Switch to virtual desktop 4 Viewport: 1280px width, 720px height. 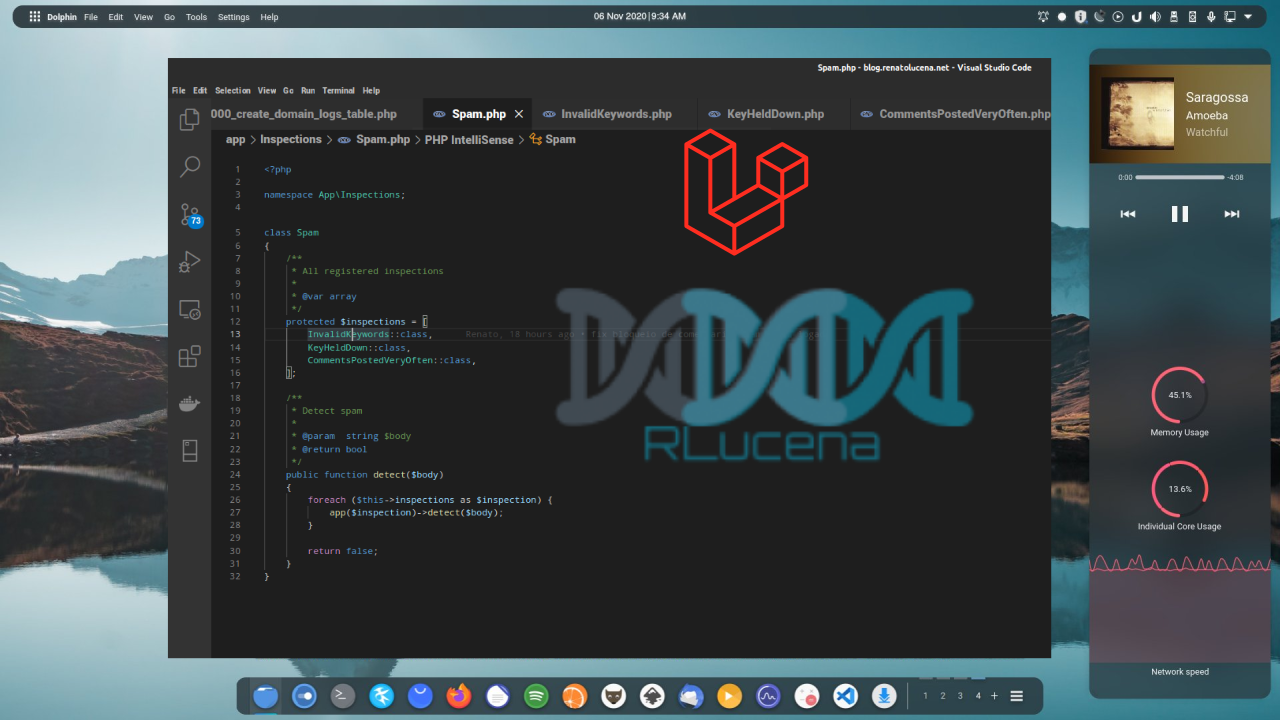click(x=978, y=696)
